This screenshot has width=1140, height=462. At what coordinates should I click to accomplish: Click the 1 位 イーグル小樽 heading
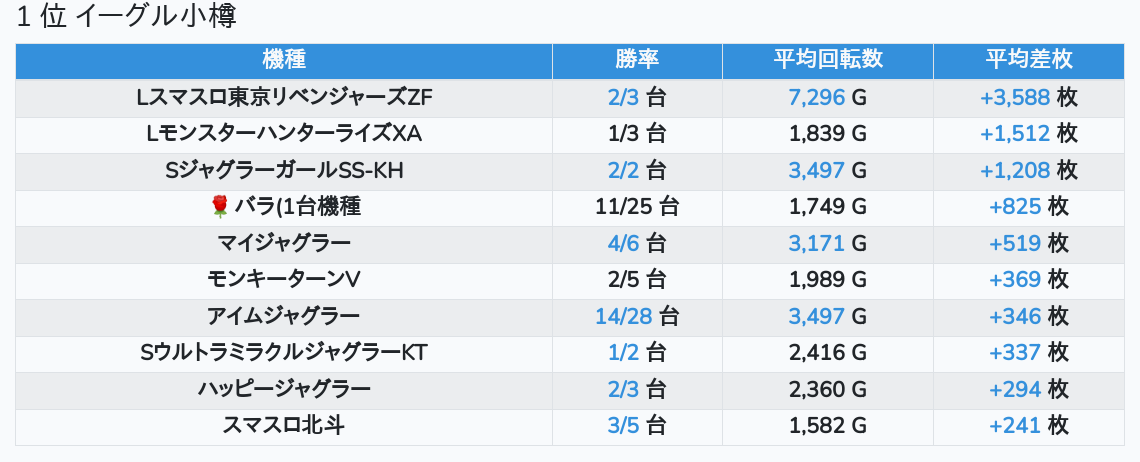point(127,17)
